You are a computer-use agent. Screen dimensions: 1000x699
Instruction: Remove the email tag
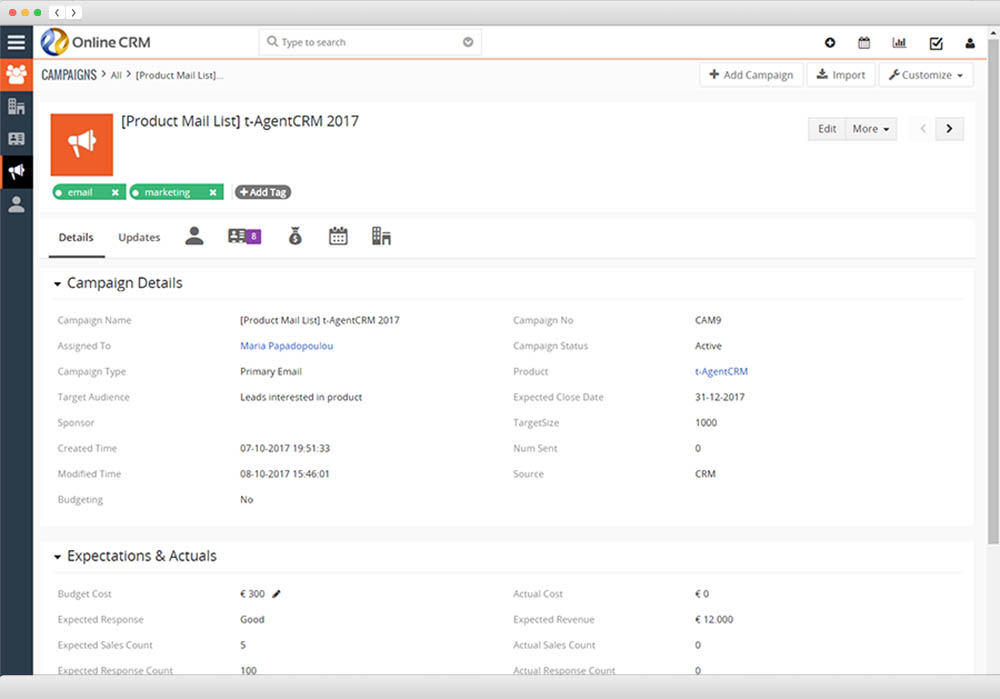coord(115,193)
